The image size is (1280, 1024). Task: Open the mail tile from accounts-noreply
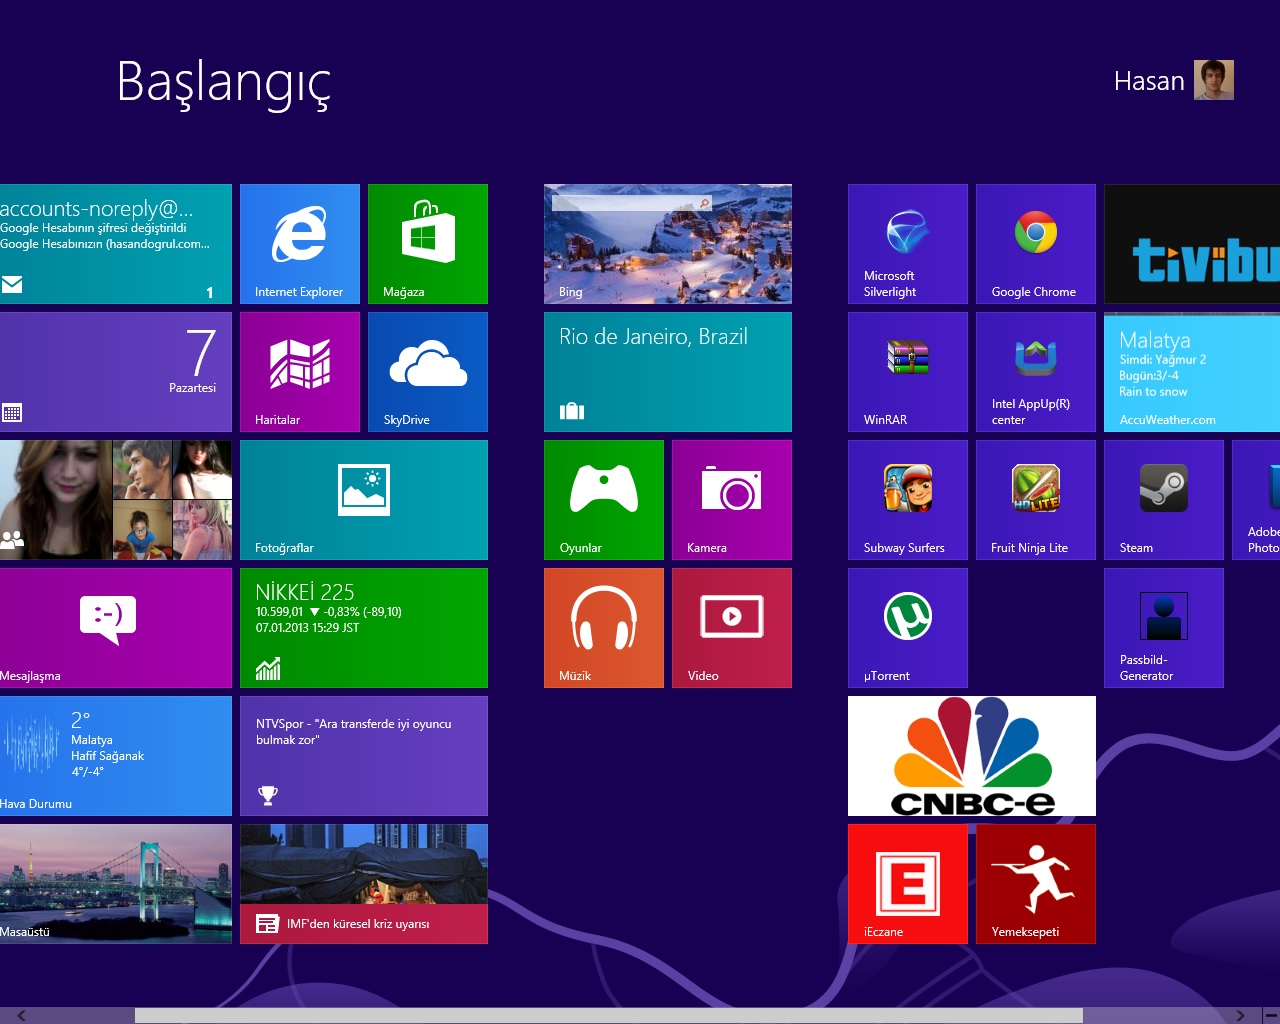[116, 244]
